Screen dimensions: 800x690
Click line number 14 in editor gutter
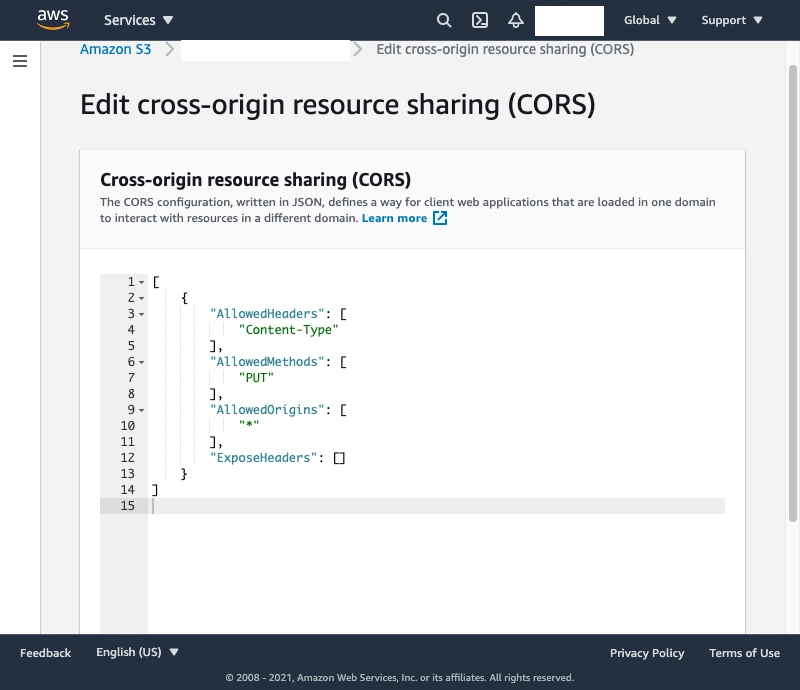[128, 489]
